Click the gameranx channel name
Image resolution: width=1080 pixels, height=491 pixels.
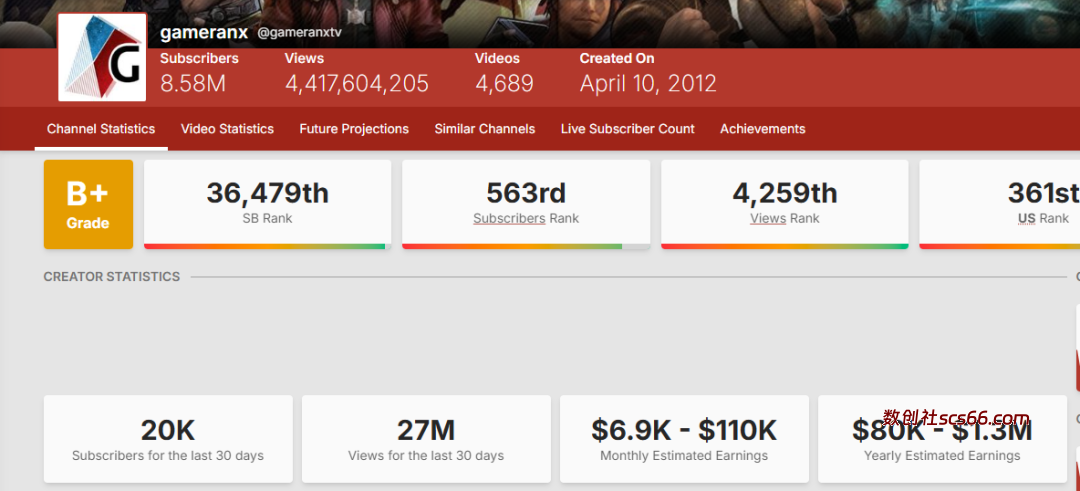point(204,32)
